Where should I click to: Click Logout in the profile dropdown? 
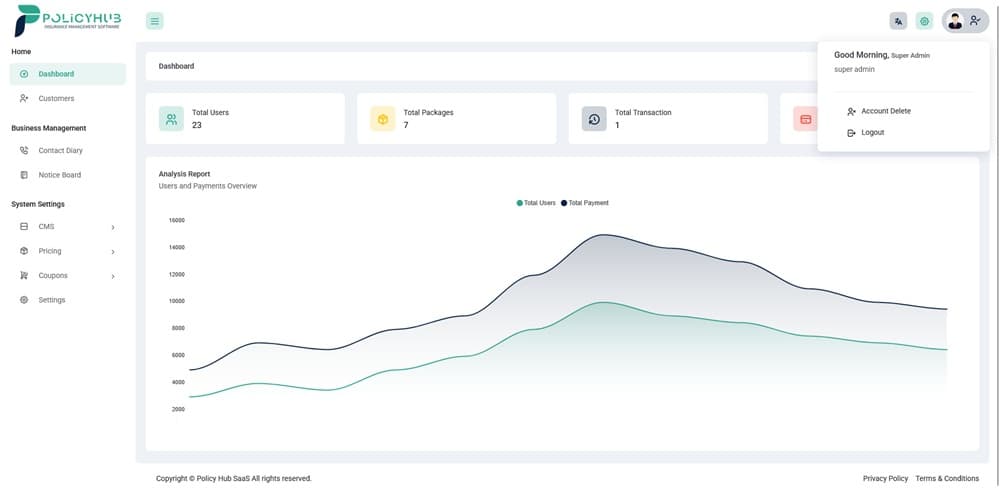[x=872, y=132]
